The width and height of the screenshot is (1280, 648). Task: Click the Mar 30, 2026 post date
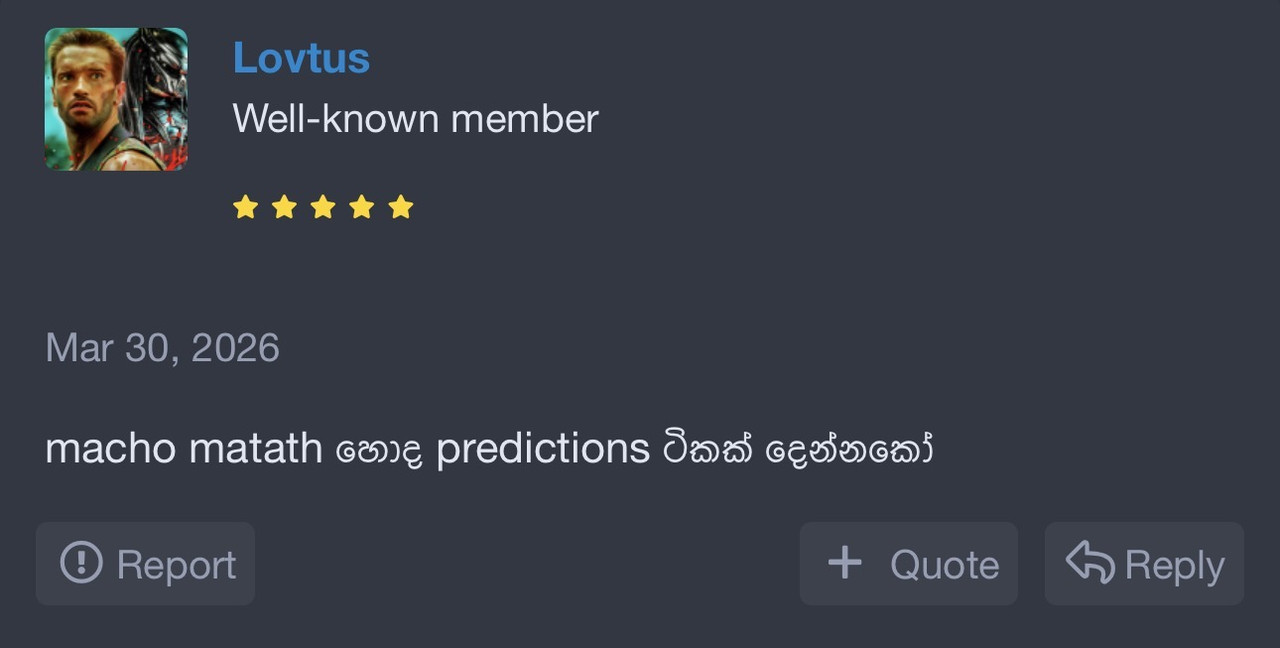coord(162,348)
